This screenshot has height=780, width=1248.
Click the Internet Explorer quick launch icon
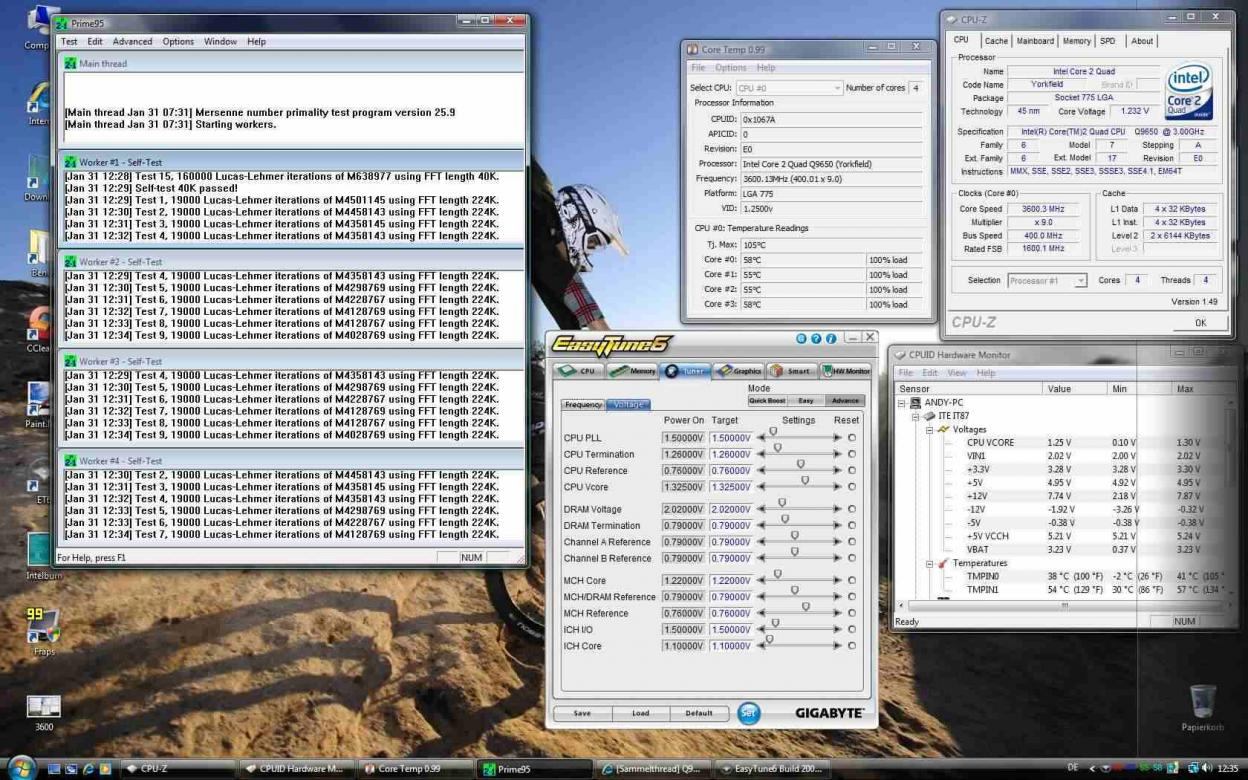(88, 769)
